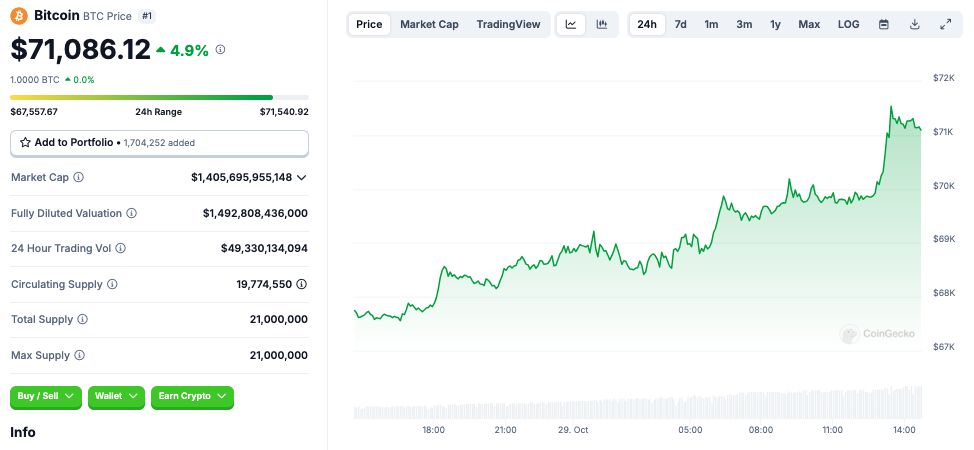Open the calendar date range picker
Viewport: 974px width, 450px height.
click(883, 24)
